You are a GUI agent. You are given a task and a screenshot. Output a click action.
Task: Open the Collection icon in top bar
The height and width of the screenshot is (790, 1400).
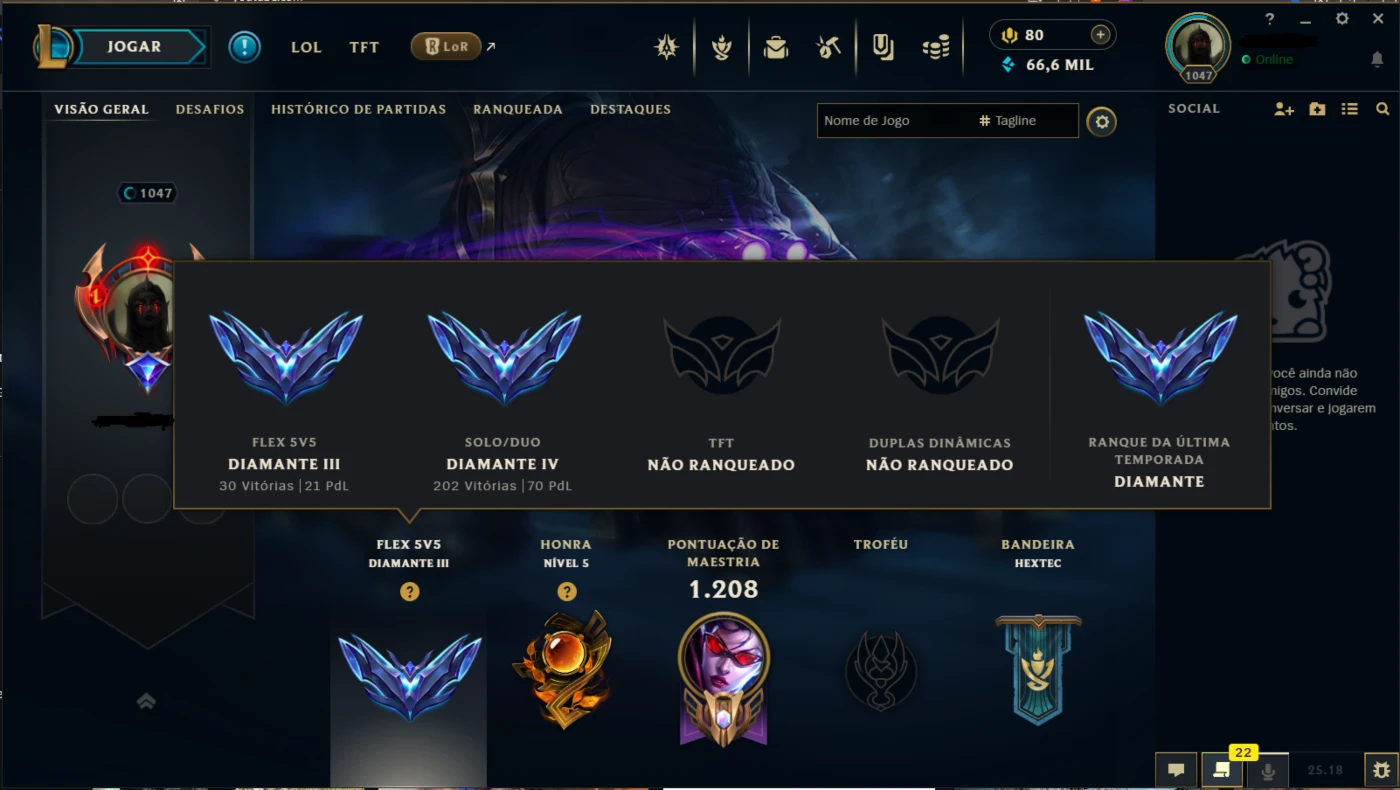click(775, 47)
